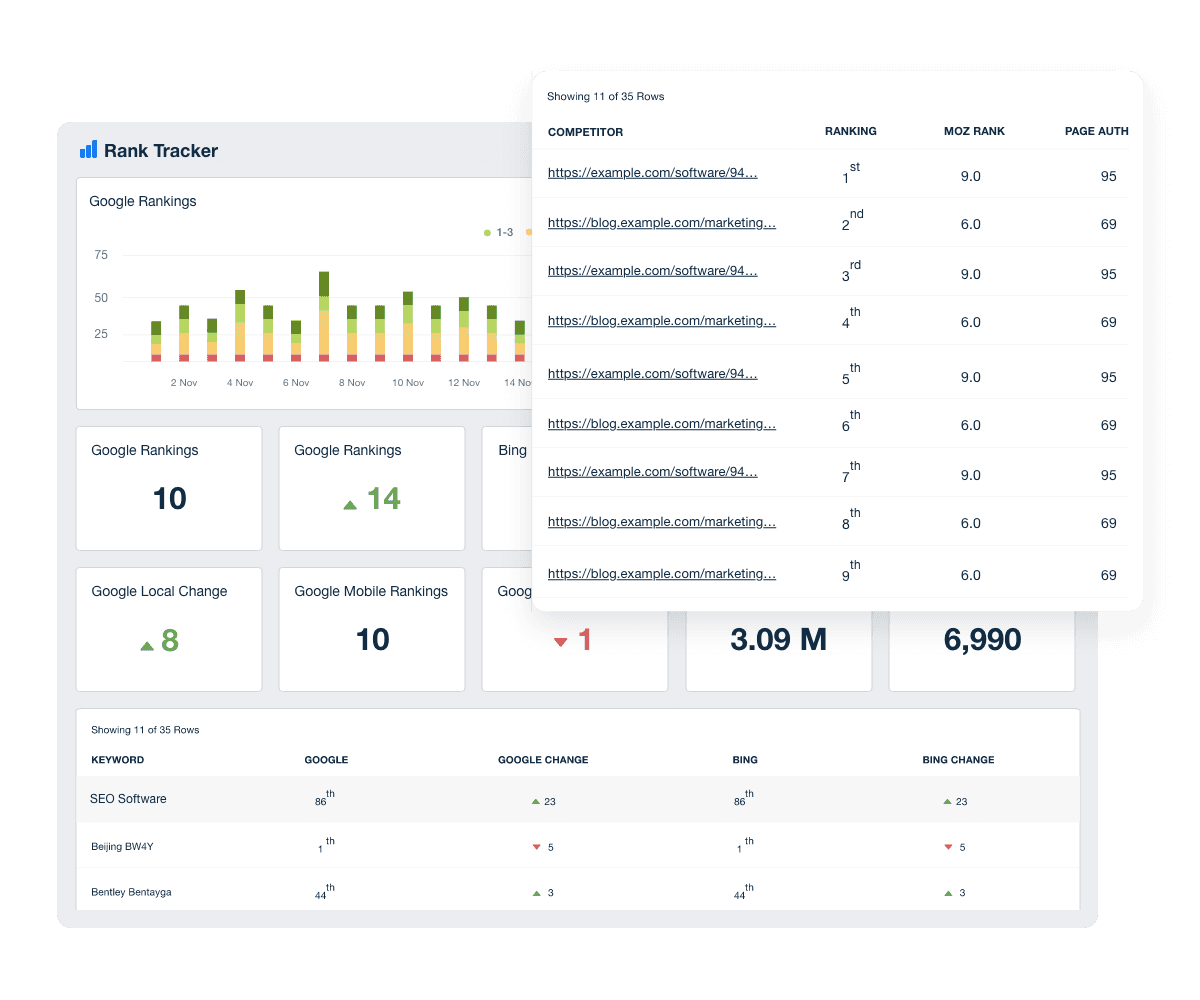Screen dimensions: 1200x1000
Task: Click the Google Mobile Rankings stat card
Action: [x=372, y=629]
